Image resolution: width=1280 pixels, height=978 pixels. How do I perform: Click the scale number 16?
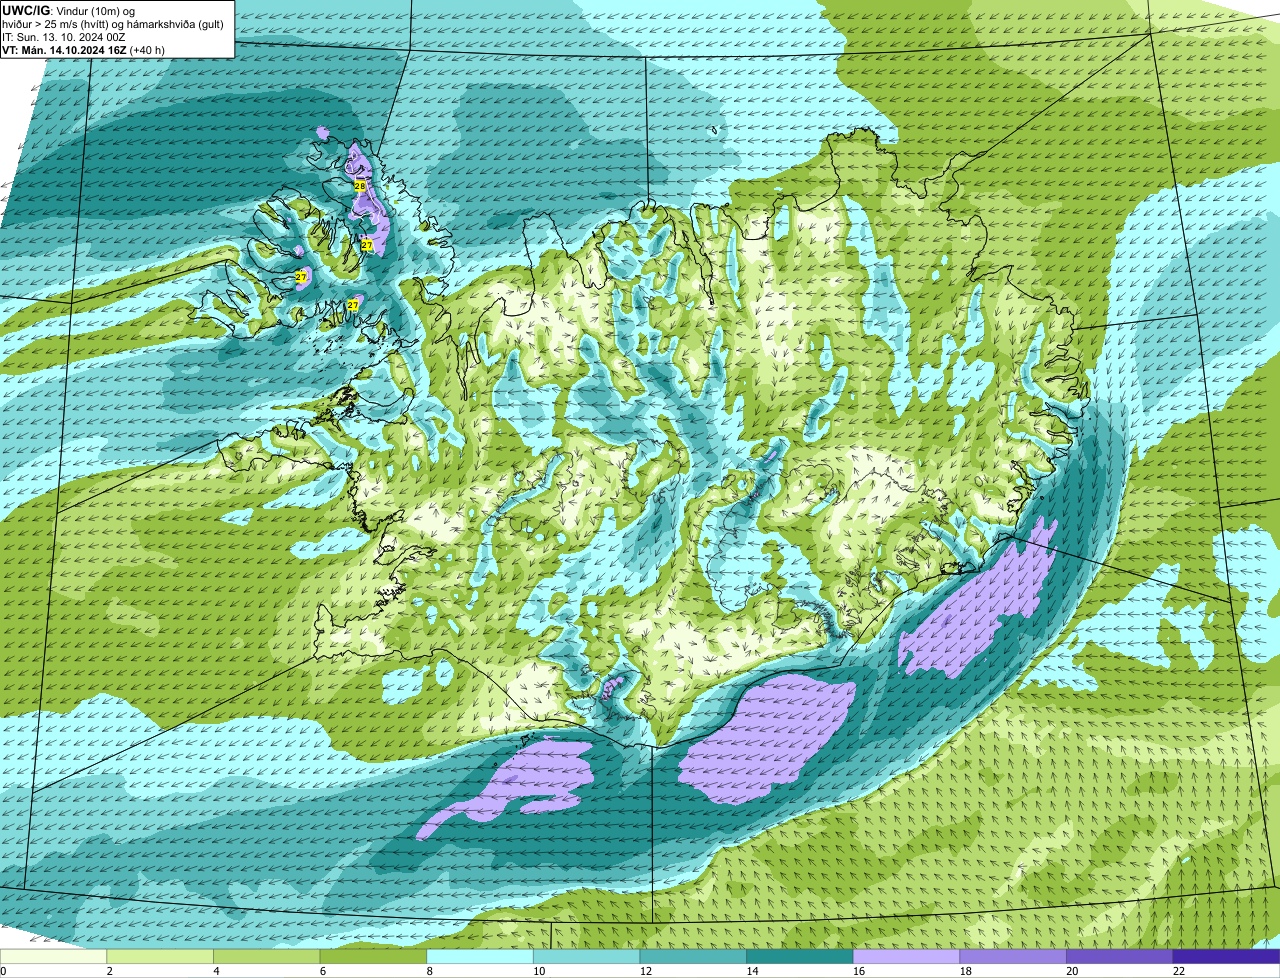click(859, 971)
